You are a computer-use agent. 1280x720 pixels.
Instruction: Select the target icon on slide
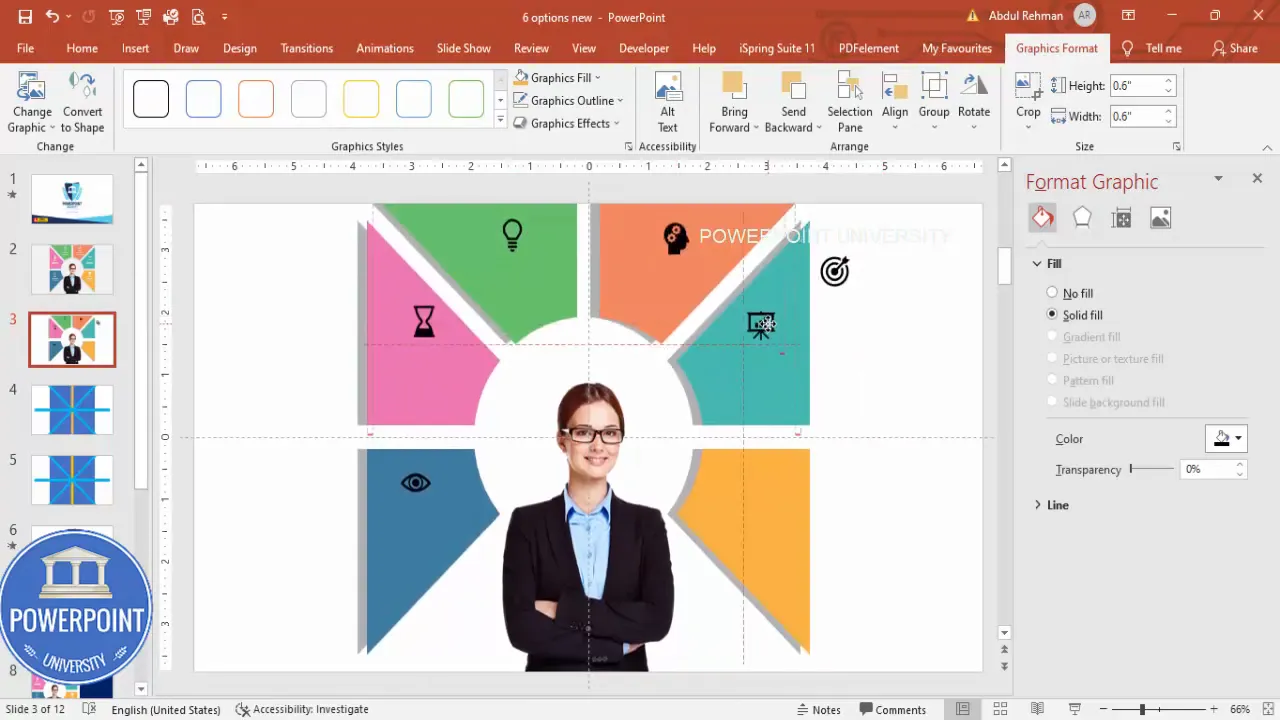[834, 271]
